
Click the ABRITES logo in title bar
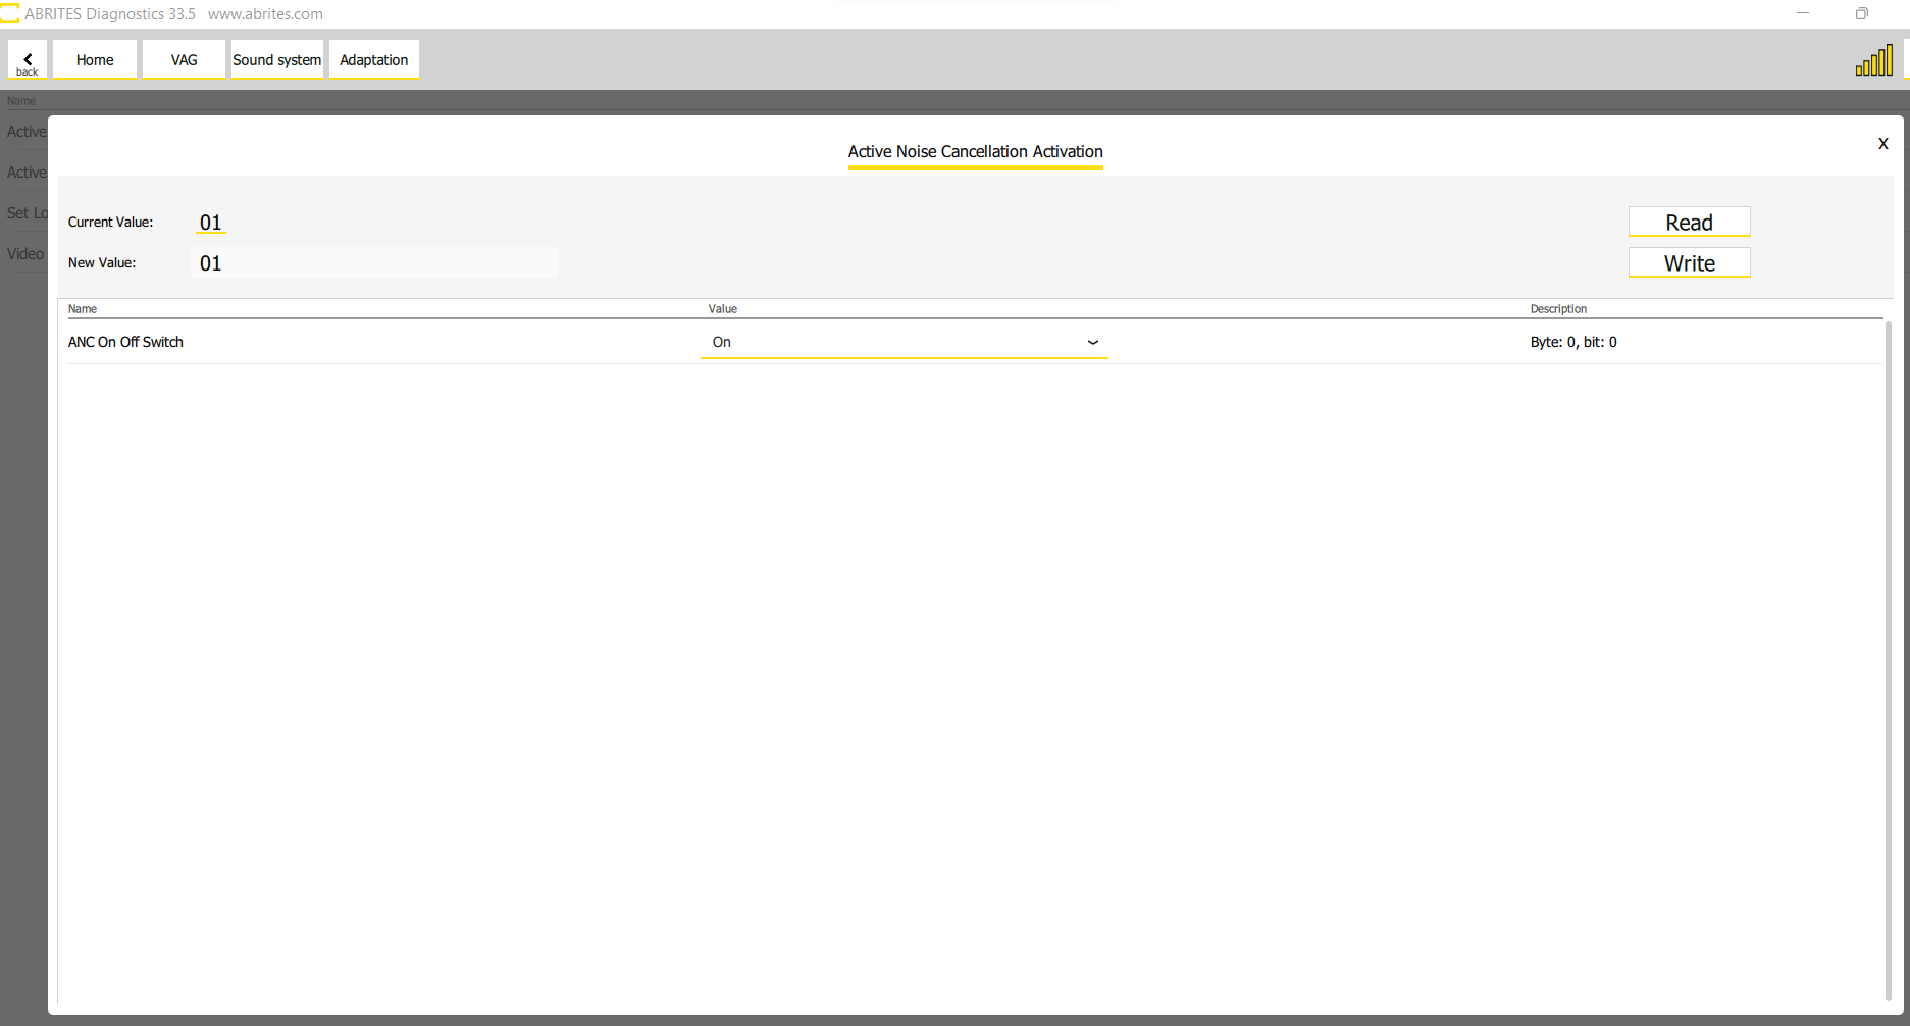click(10, 13)
